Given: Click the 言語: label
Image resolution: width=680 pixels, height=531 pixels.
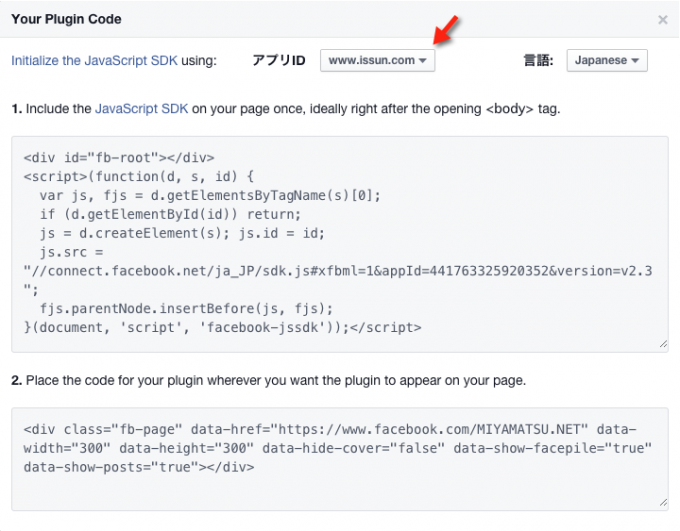Looking at the screenshot, I should (x=538, y=60).
